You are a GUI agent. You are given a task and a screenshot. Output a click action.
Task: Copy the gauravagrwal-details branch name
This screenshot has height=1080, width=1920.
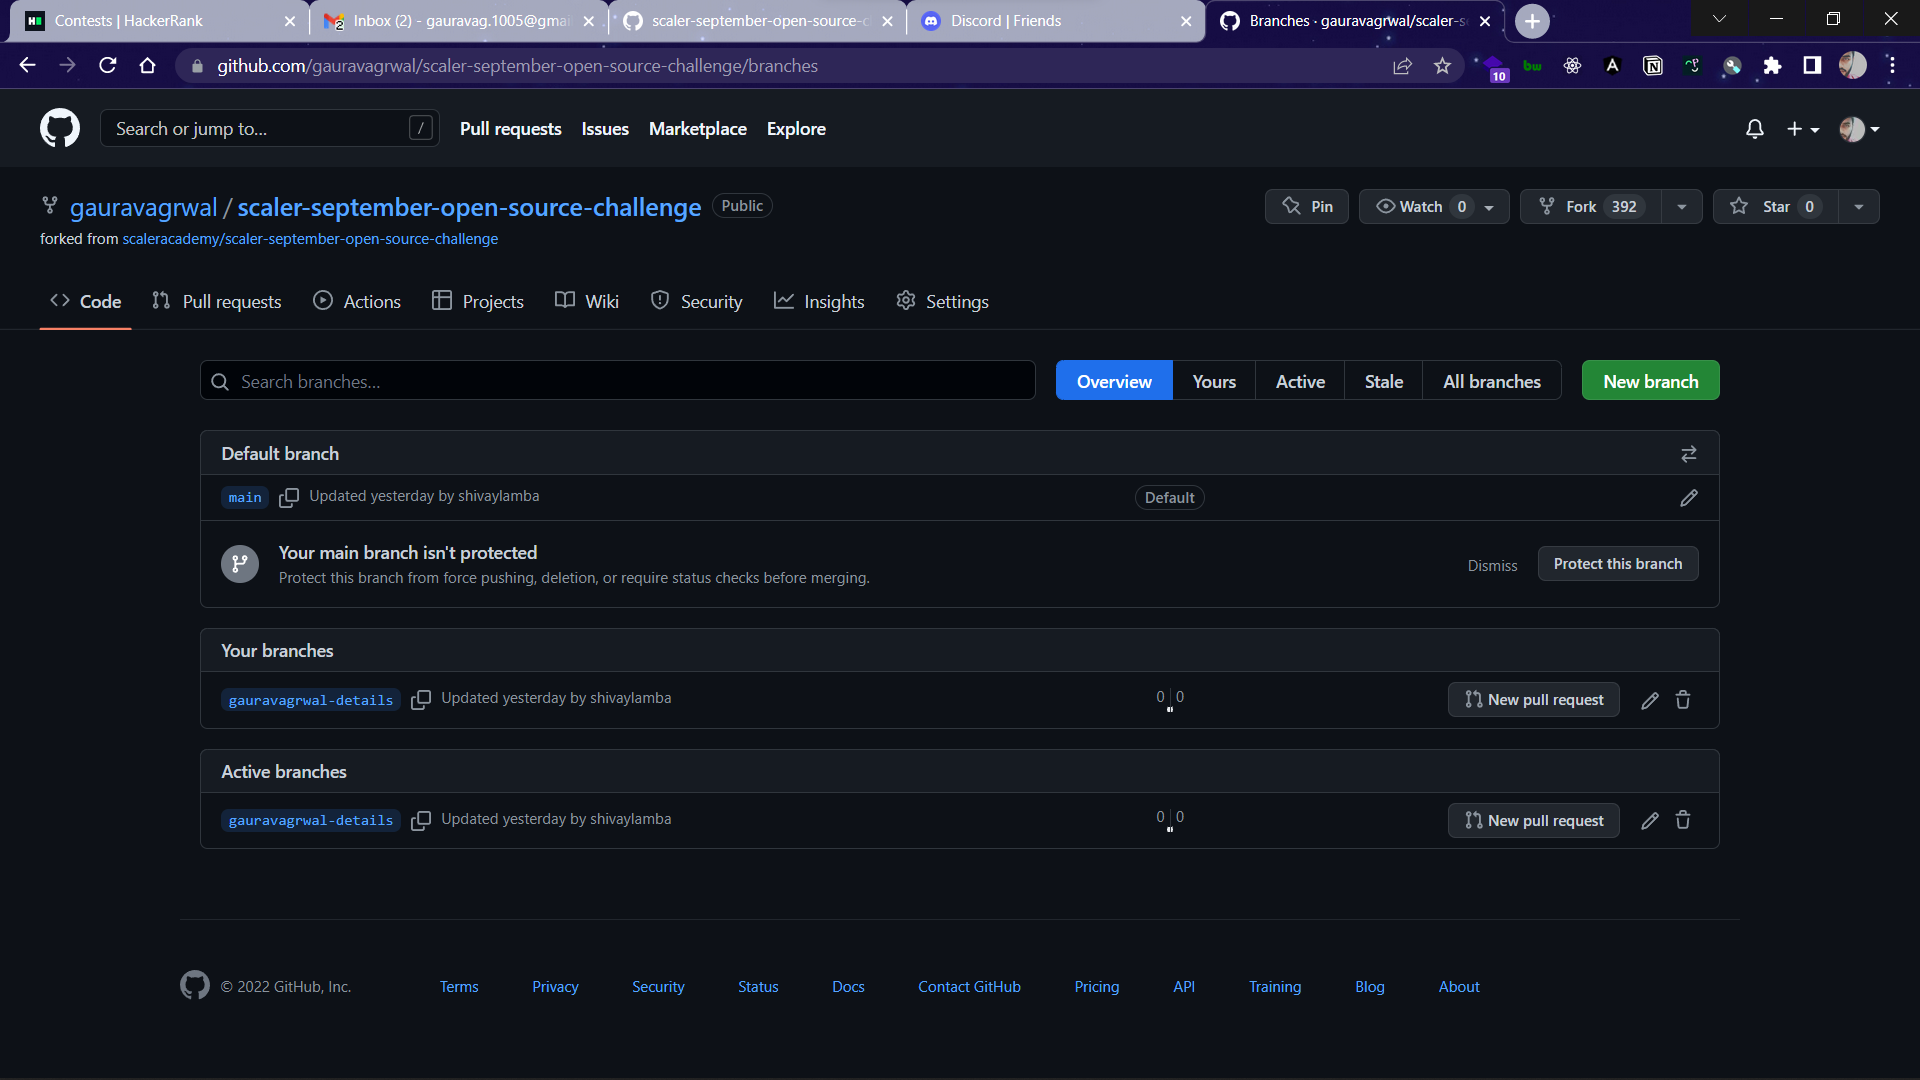(421, 699)
